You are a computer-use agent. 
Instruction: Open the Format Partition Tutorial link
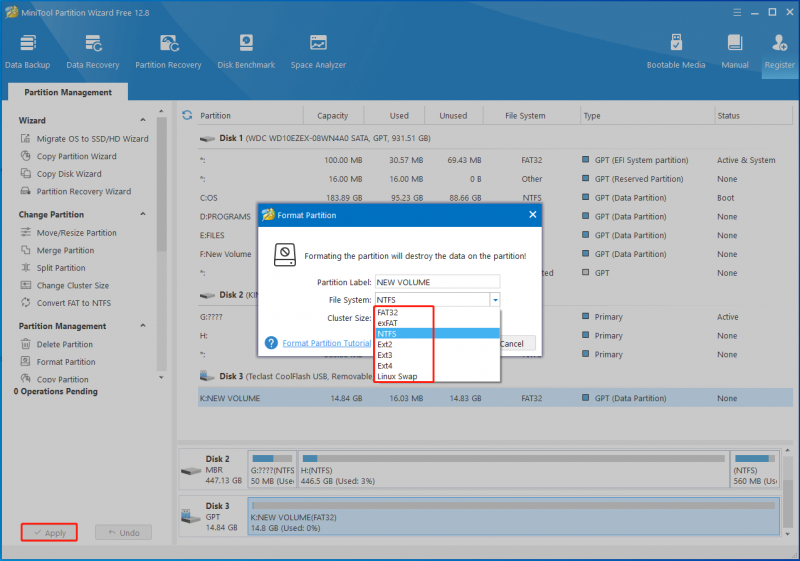click(327, 343)
